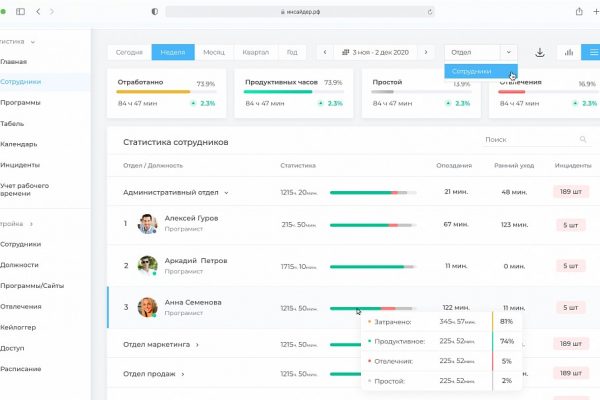Click the Поиск search field
Screen dimensions: 600x400
point(536,139)
